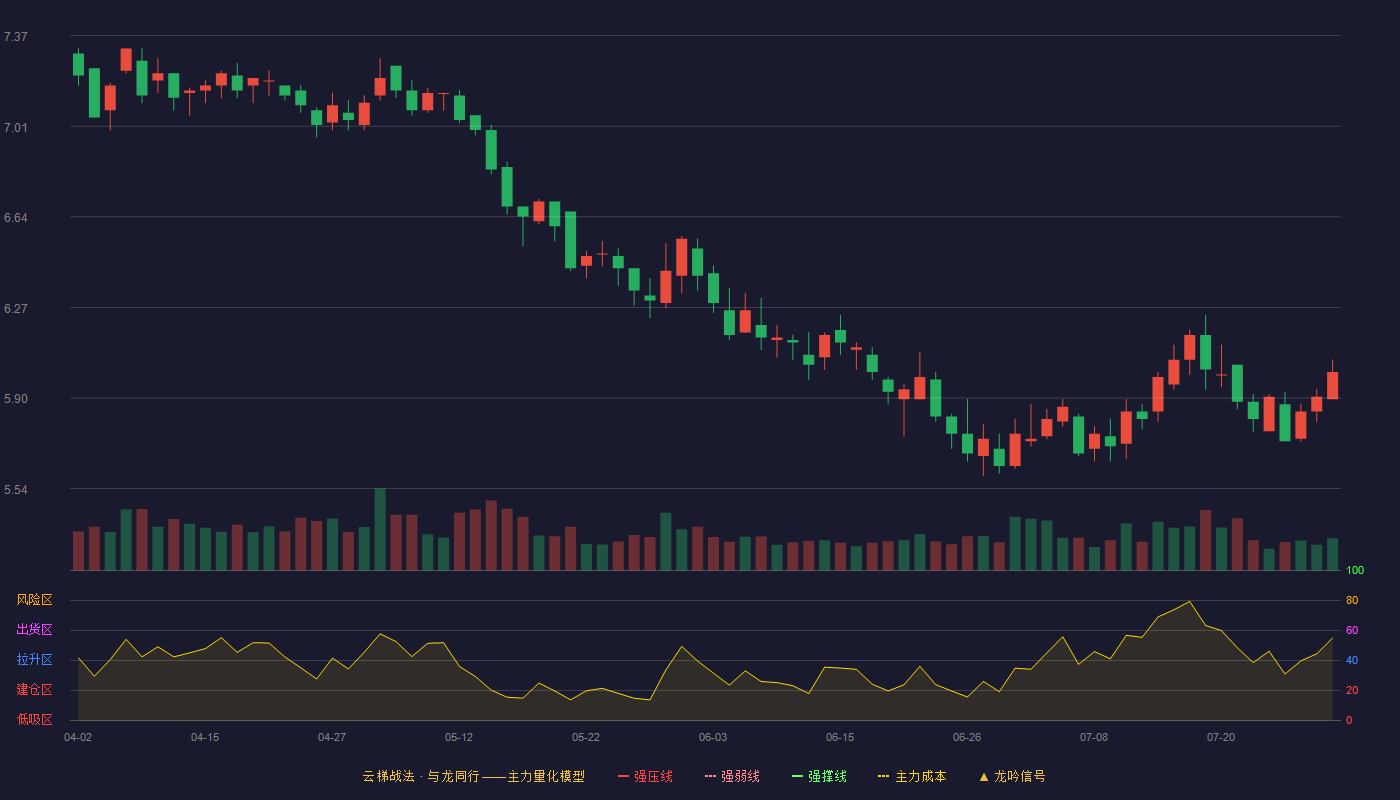Toggle the 强压线 legend series
The height and width of the screenshot is (800, 1400).
click(645, 776)
